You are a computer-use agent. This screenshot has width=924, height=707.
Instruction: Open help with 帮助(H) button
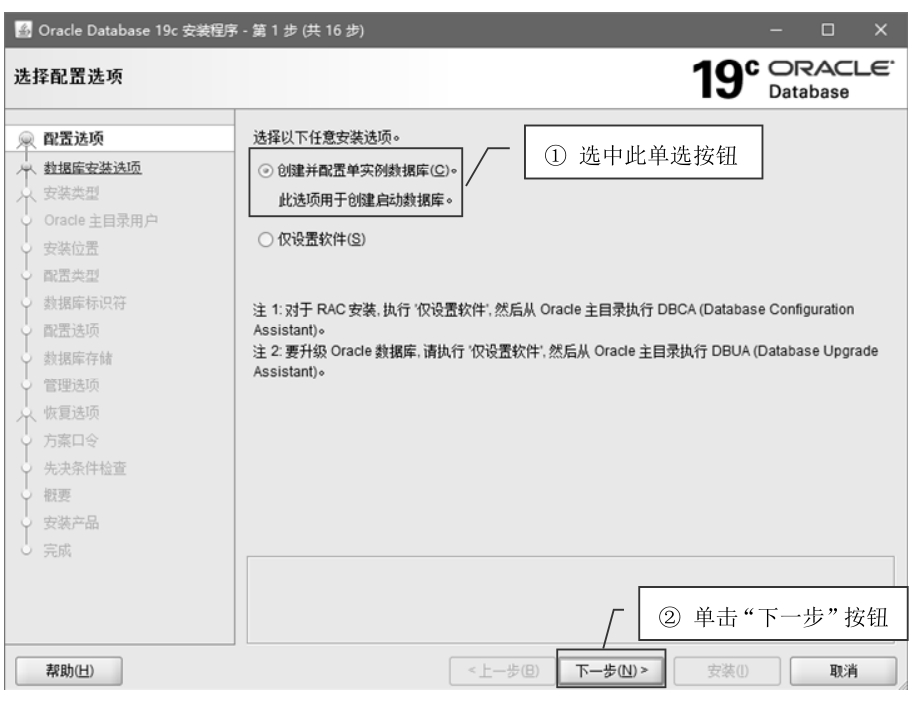(69, 670)
